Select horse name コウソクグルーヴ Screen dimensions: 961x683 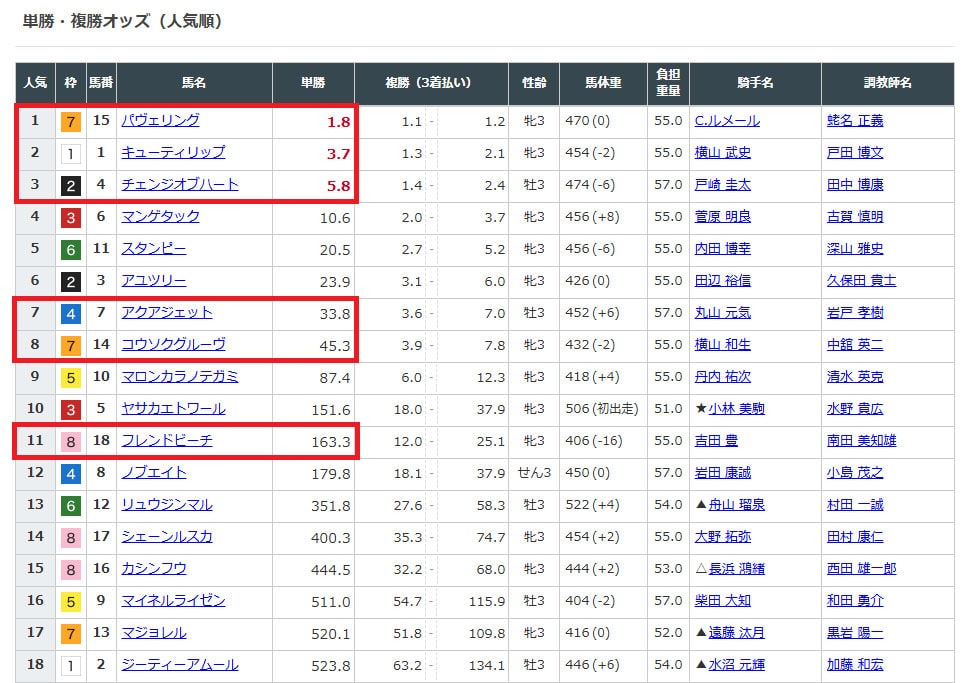173,344
